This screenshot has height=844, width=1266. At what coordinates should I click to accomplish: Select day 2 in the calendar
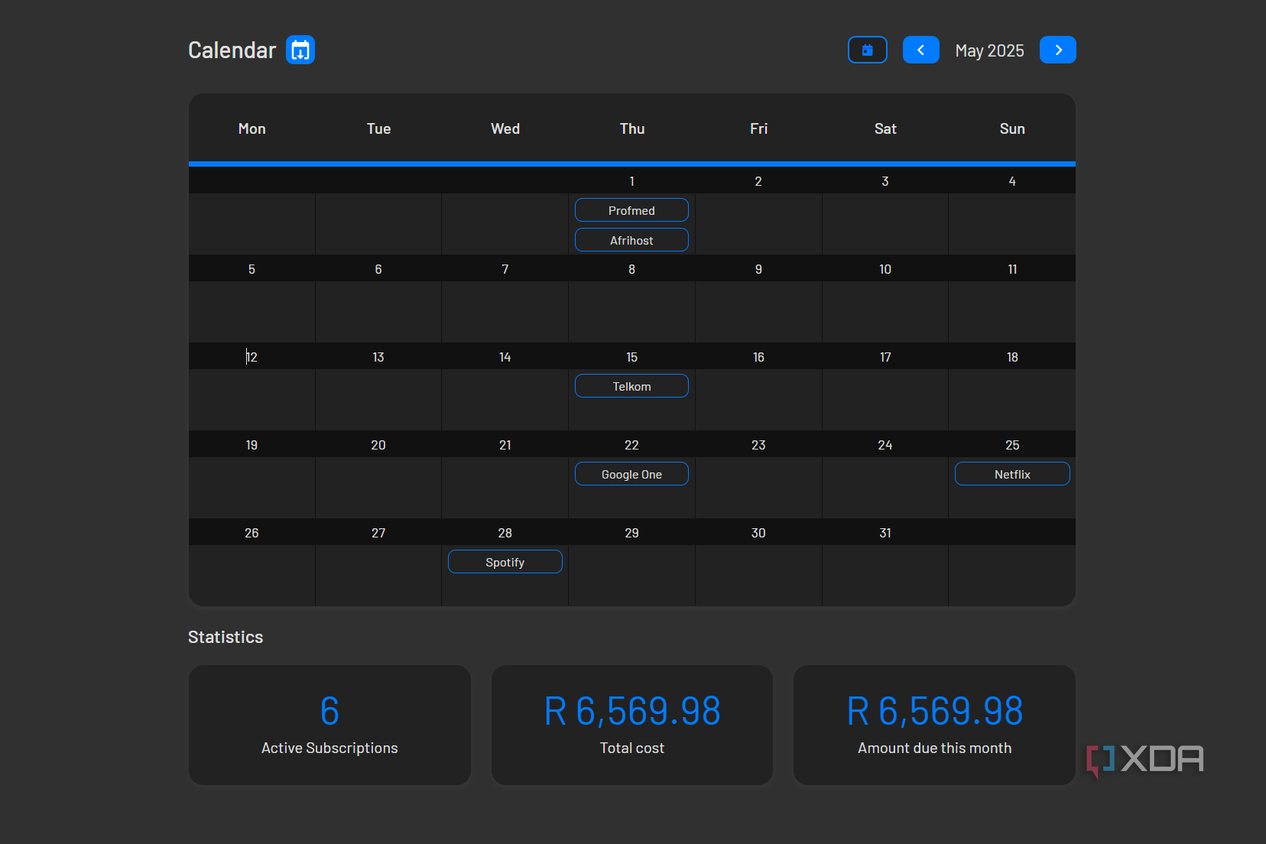758,181
